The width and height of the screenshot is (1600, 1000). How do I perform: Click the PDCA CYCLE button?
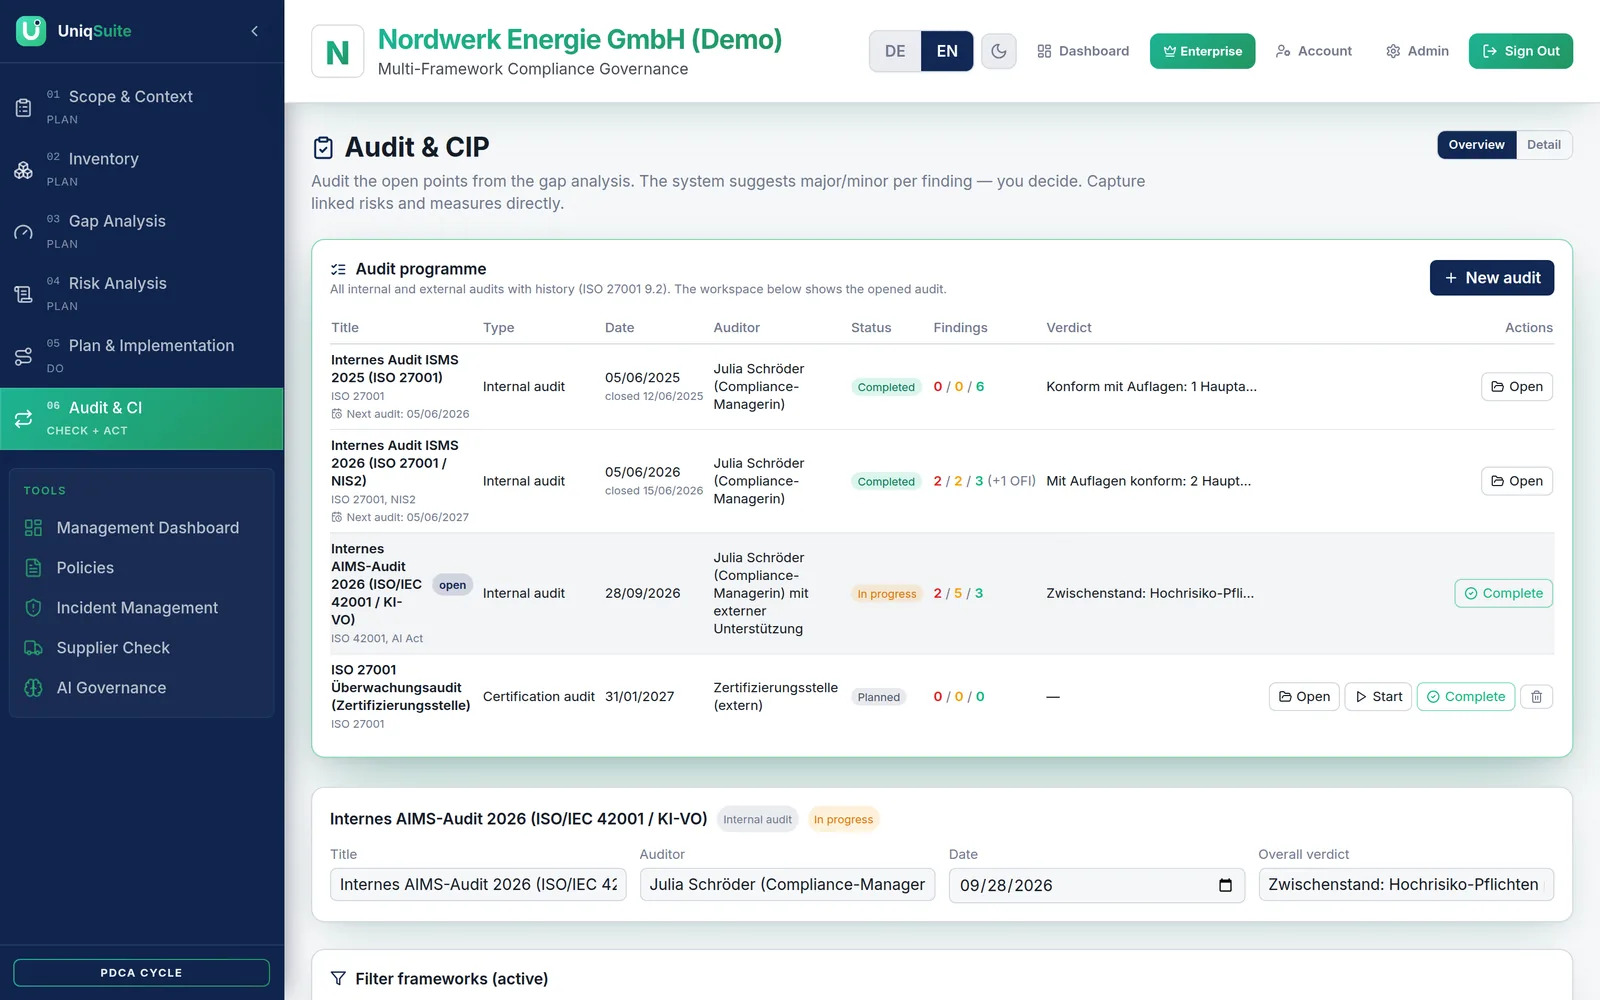tap(141, 972)
